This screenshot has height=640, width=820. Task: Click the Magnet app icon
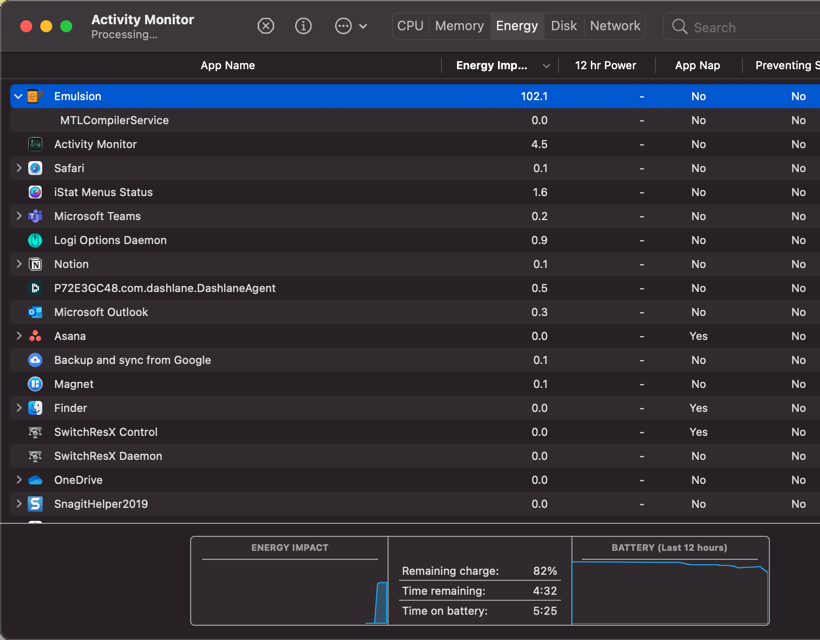pyautogui.click(x=35, y=384)
